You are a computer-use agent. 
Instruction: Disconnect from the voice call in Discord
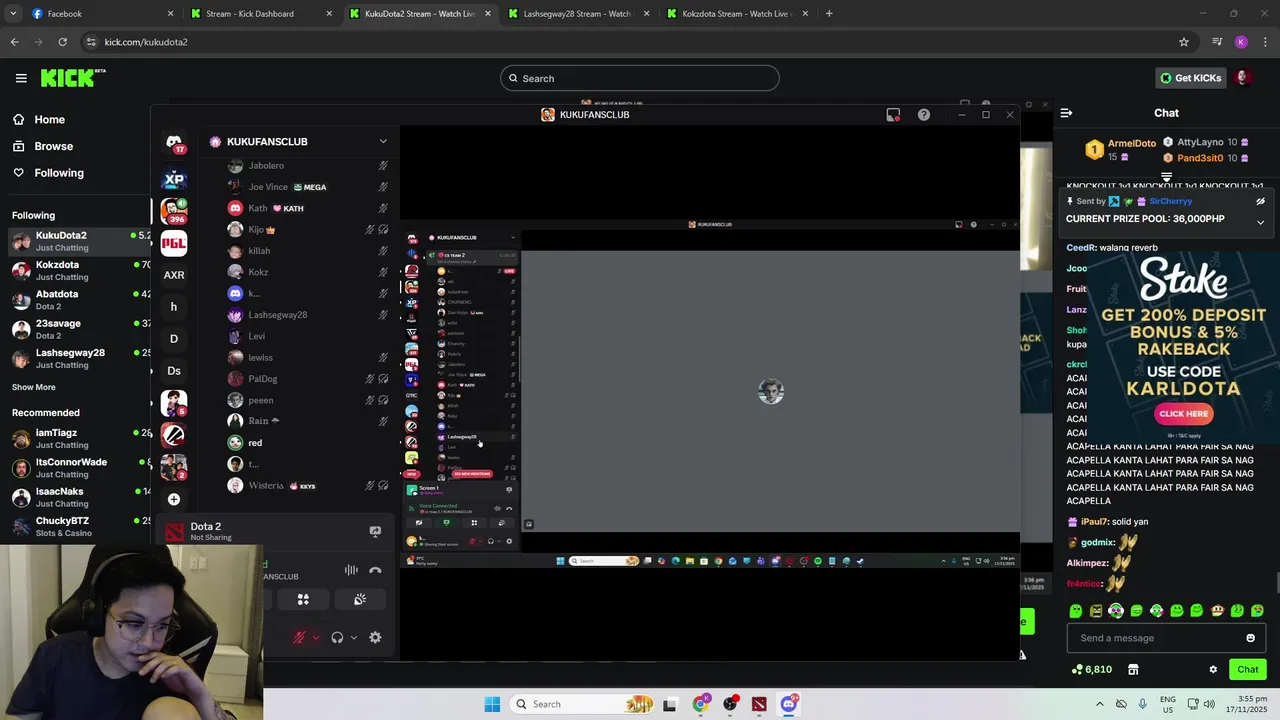(x=375, y=571)
